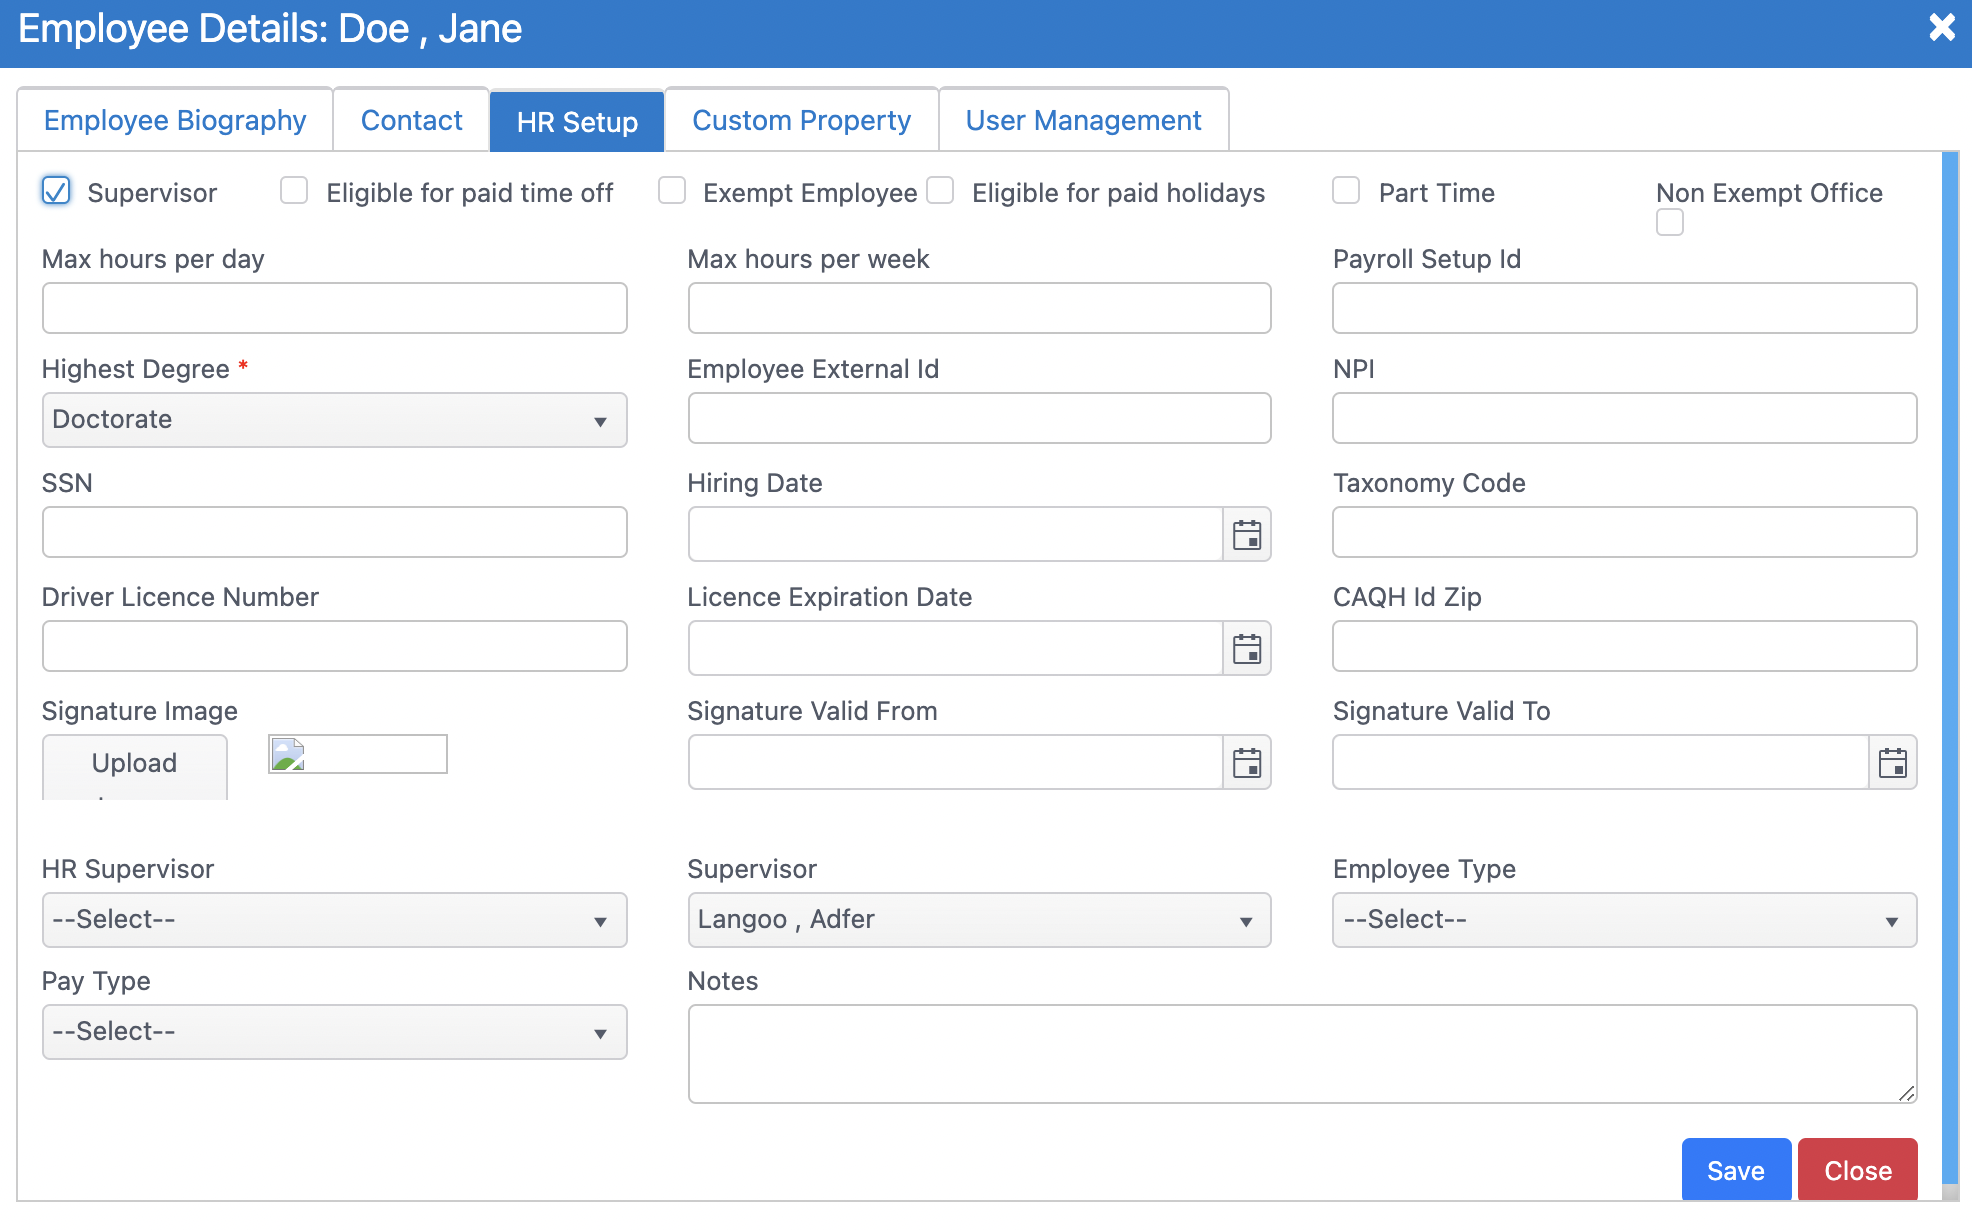Check the Non Exempt Office box
The width and height of the screenshot is (1972, 1230).
pyautogui.click(x=1669, y=222)
